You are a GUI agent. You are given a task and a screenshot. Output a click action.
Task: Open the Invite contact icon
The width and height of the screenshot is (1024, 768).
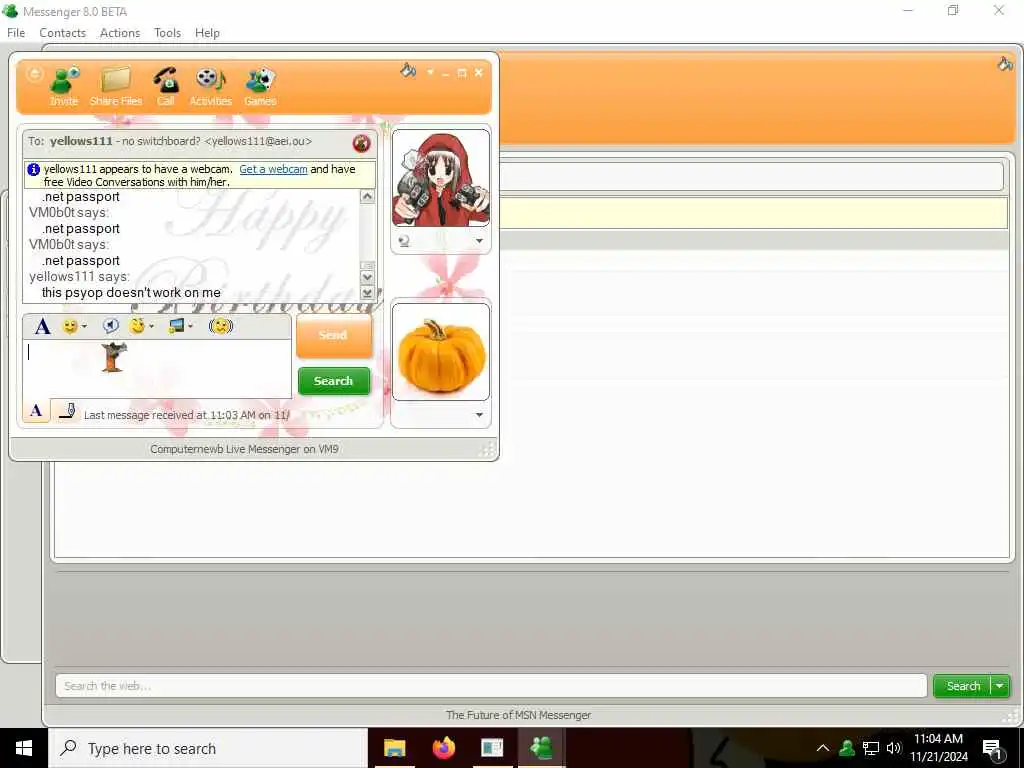[x=65, y=86]
